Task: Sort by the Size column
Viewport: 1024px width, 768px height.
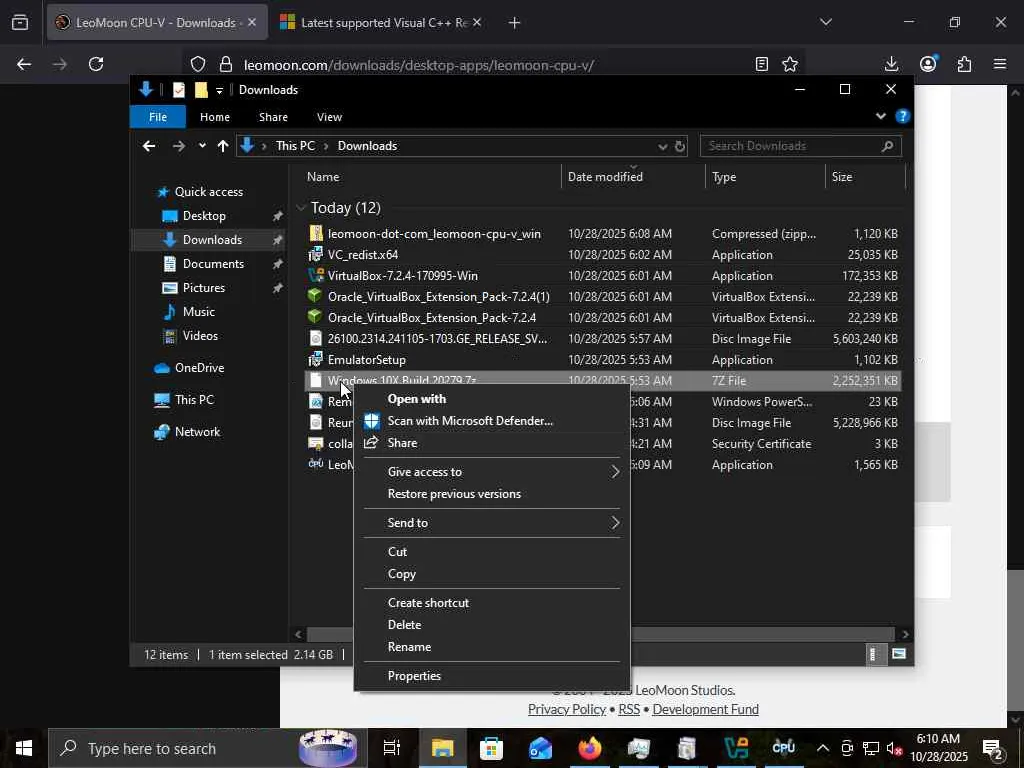Action: [865, 177]
